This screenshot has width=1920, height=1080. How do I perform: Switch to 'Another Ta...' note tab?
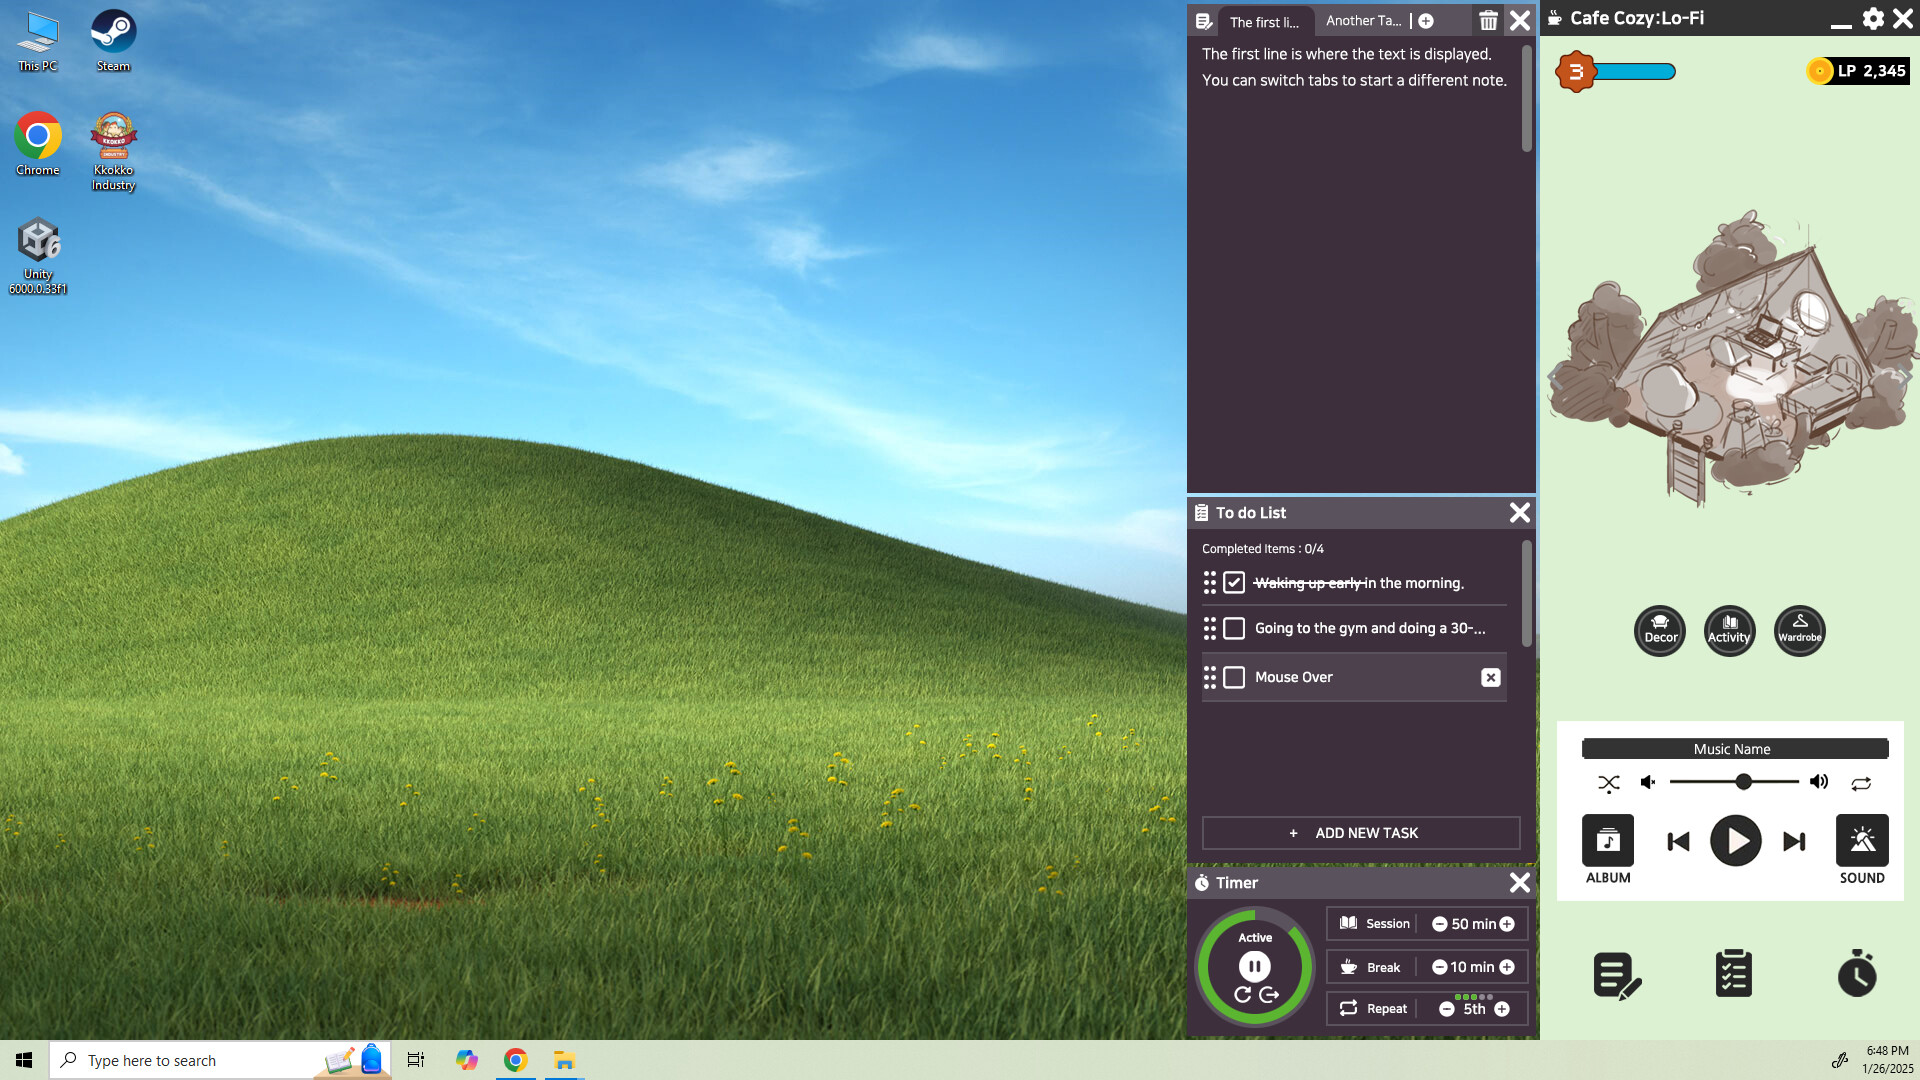click(x=1363, y=21)
